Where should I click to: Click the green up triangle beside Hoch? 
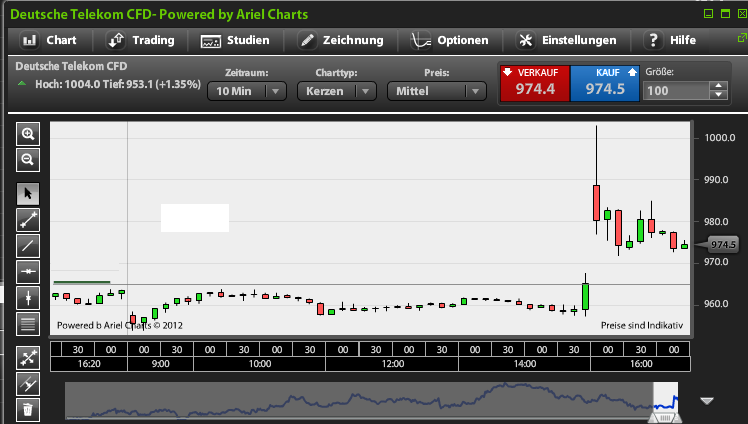pyautogui.click(x=21, y=83)
